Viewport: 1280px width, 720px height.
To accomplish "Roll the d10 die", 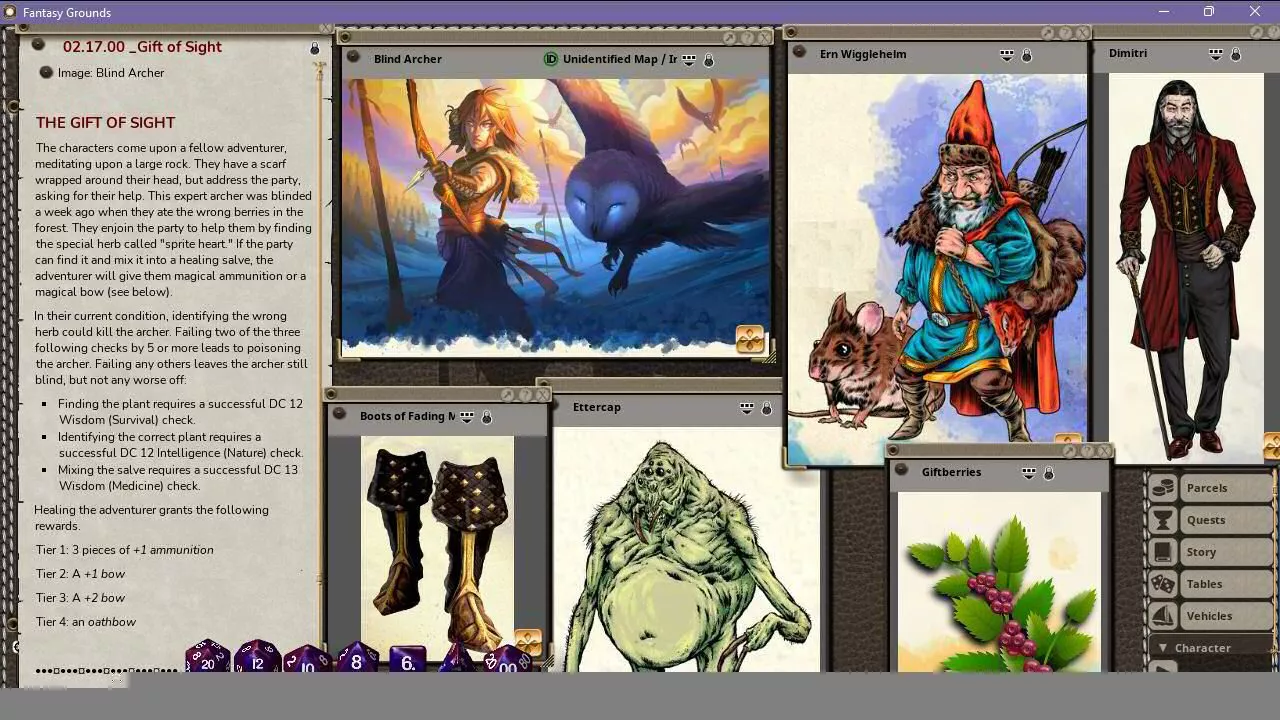I will pos(307,659).
